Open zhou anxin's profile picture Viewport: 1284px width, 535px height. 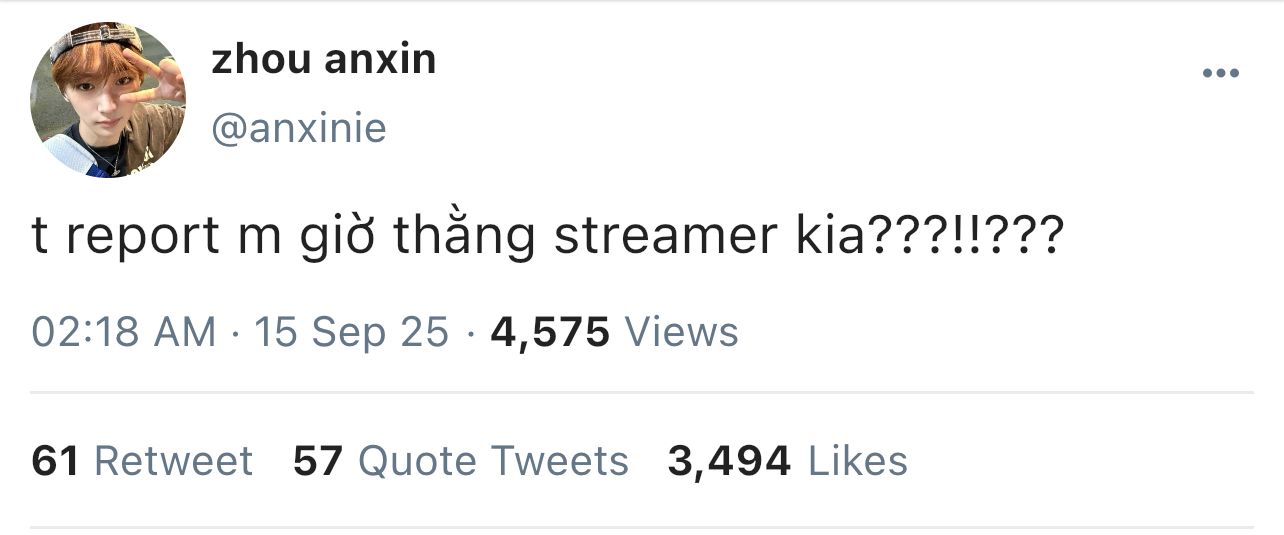tap(108, 100)
